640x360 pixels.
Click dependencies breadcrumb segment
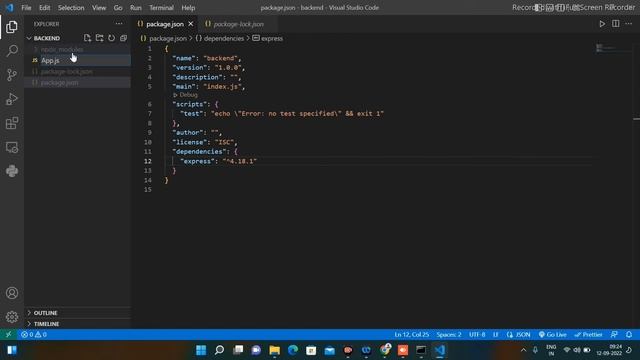coord(223,38)
